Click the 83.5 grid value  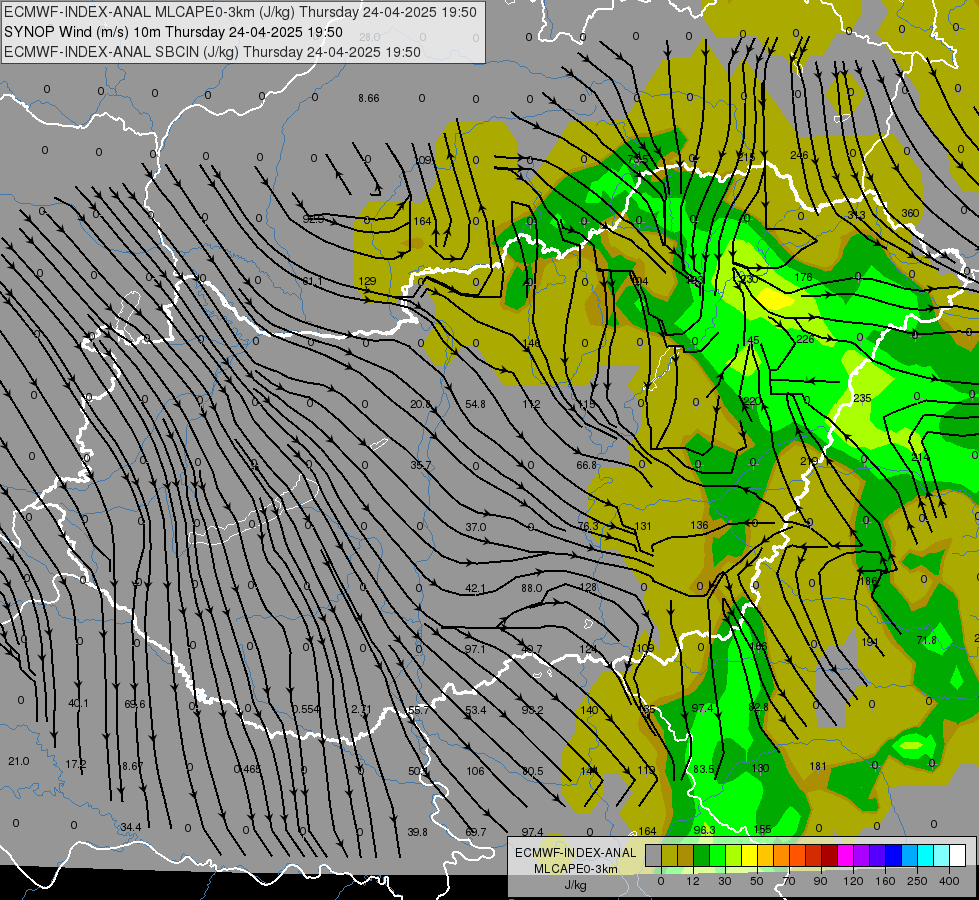click(x=704, y=769)
